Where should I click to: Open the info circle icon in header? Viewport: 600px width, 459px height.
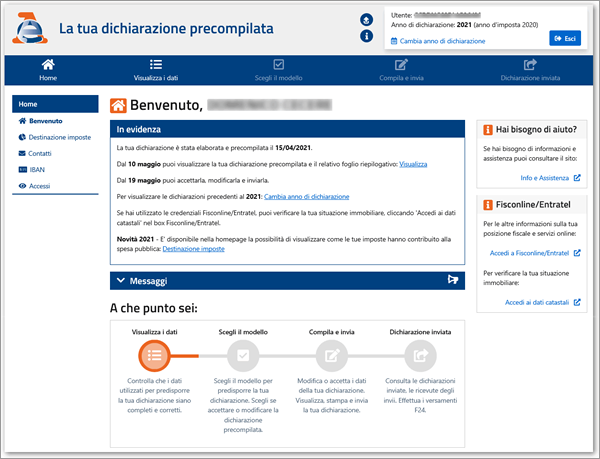[367, 36]
